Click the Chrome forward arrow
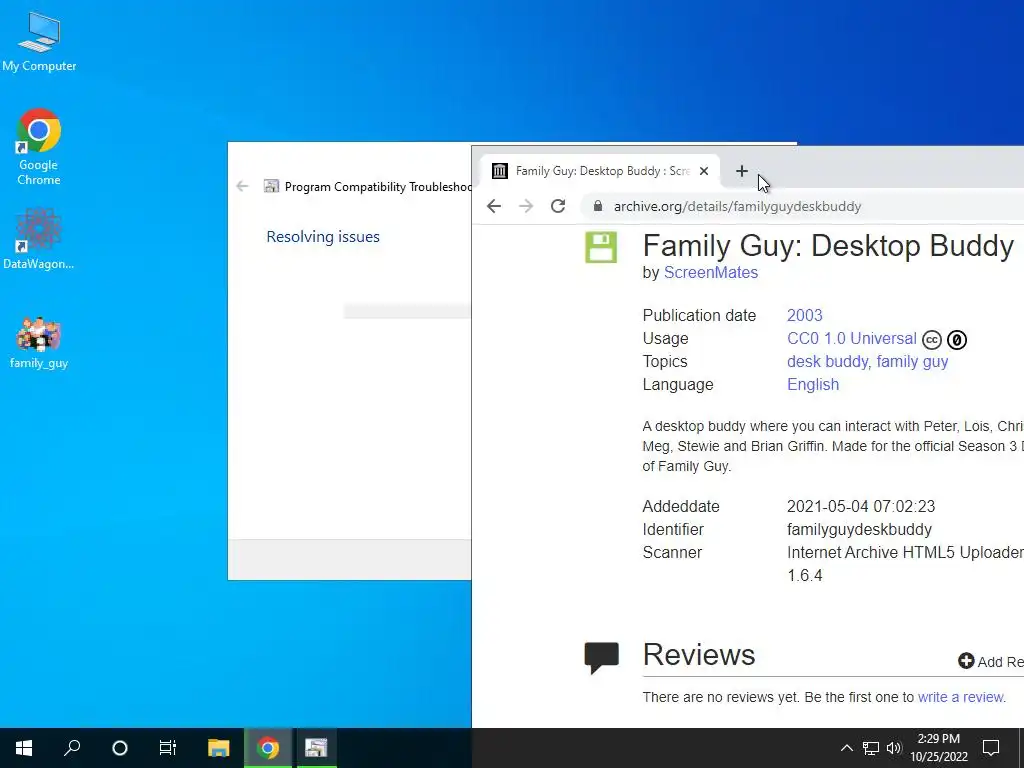The height and width of the screenshot is (768, 1024). point(526,206)
